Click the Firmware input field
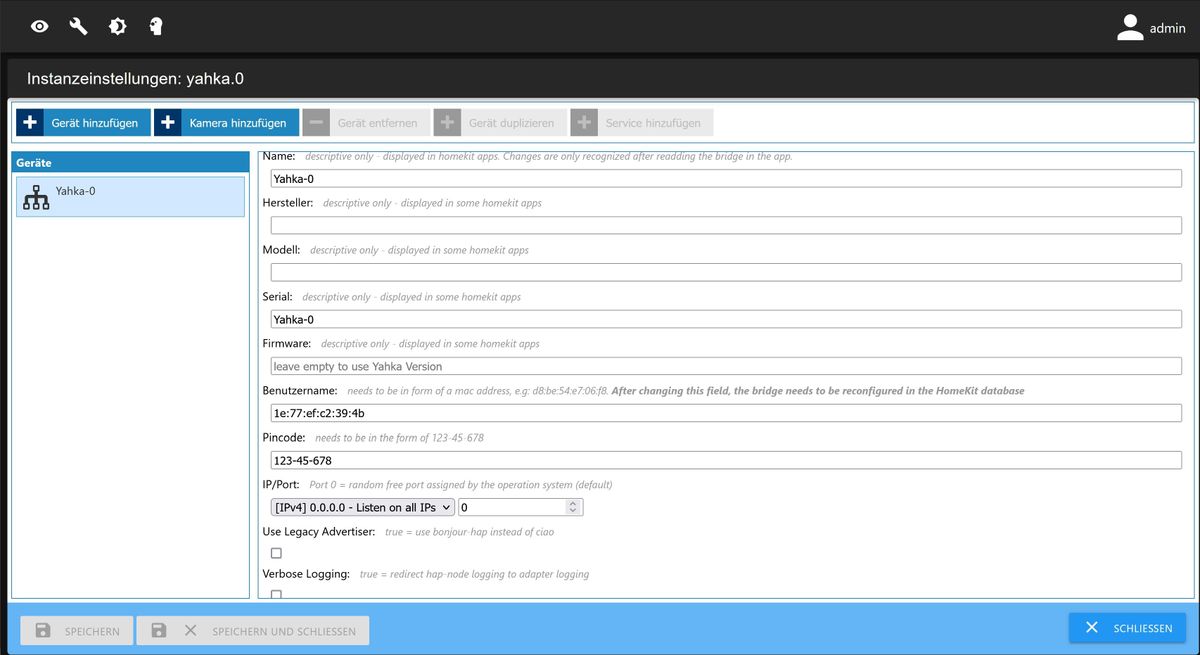1200x655 pixels. [x=726, y=366]
